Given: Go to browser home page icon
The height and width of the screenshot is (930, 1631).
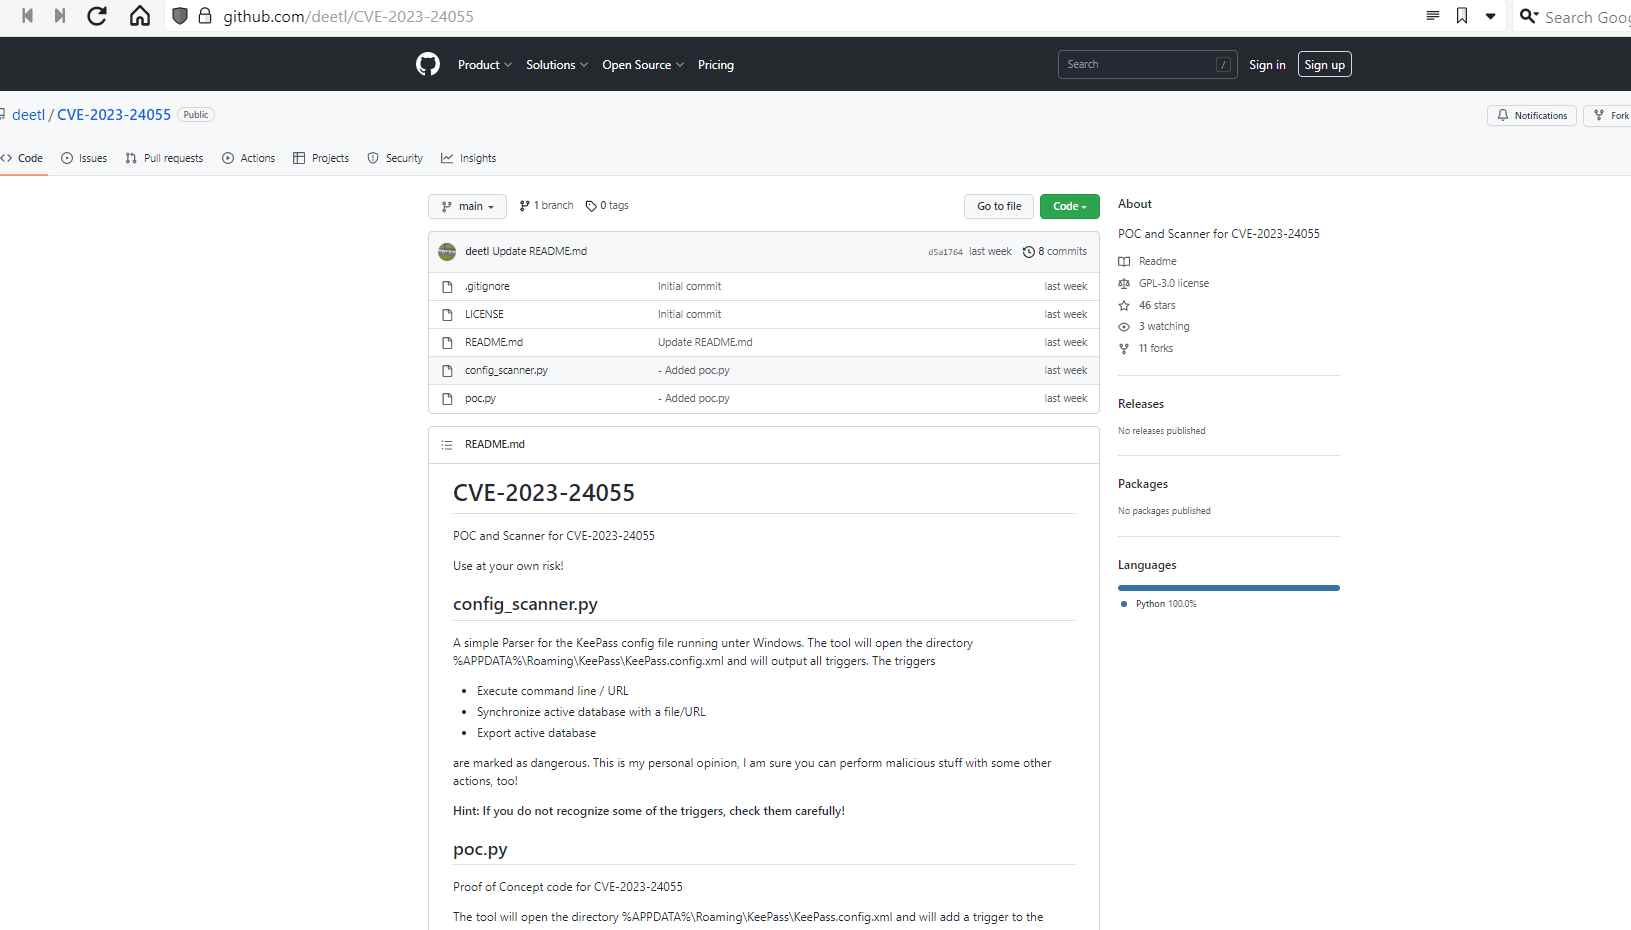Looking at the screenshot, I should click(140, 16).
